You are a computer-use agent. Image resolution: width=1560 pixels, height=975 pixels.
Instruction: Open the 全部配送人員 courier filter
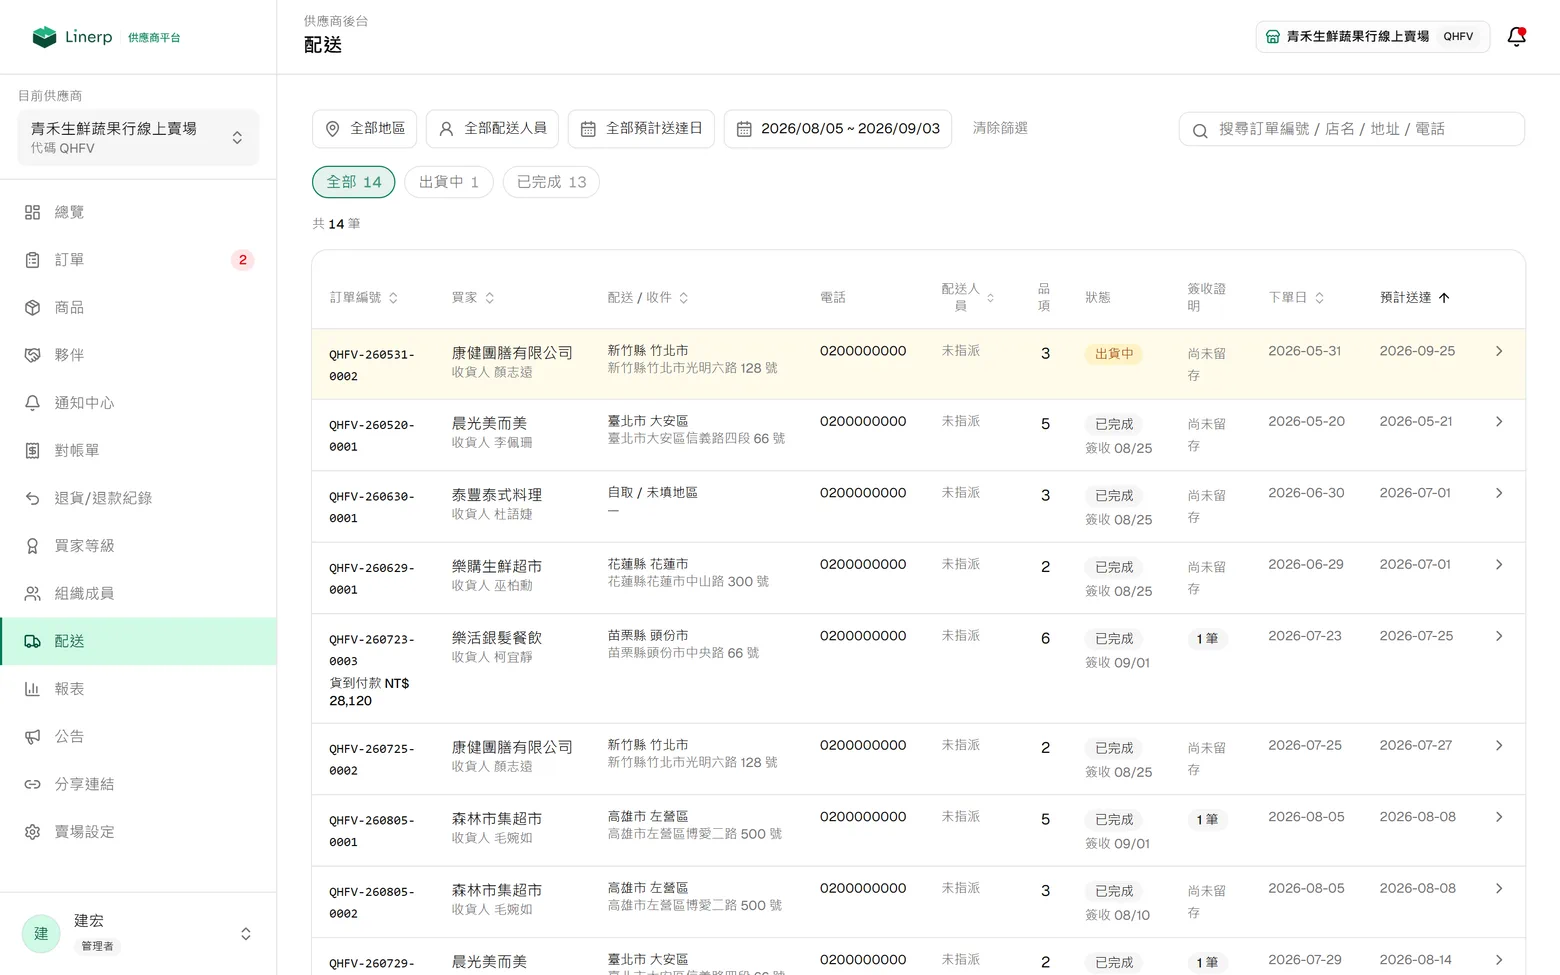492,128
